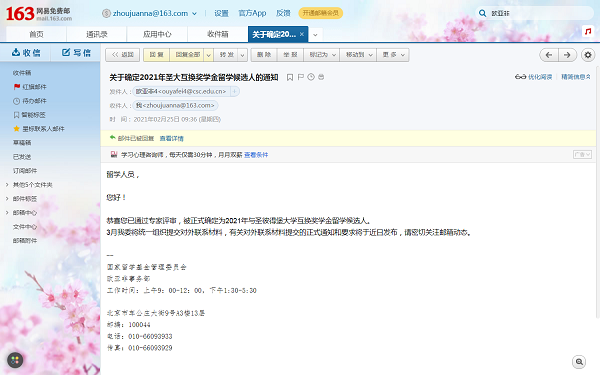The height and width of the screenshot is (375, 600).
Task: Open the 移动到 dropdown
Action: 359,55
